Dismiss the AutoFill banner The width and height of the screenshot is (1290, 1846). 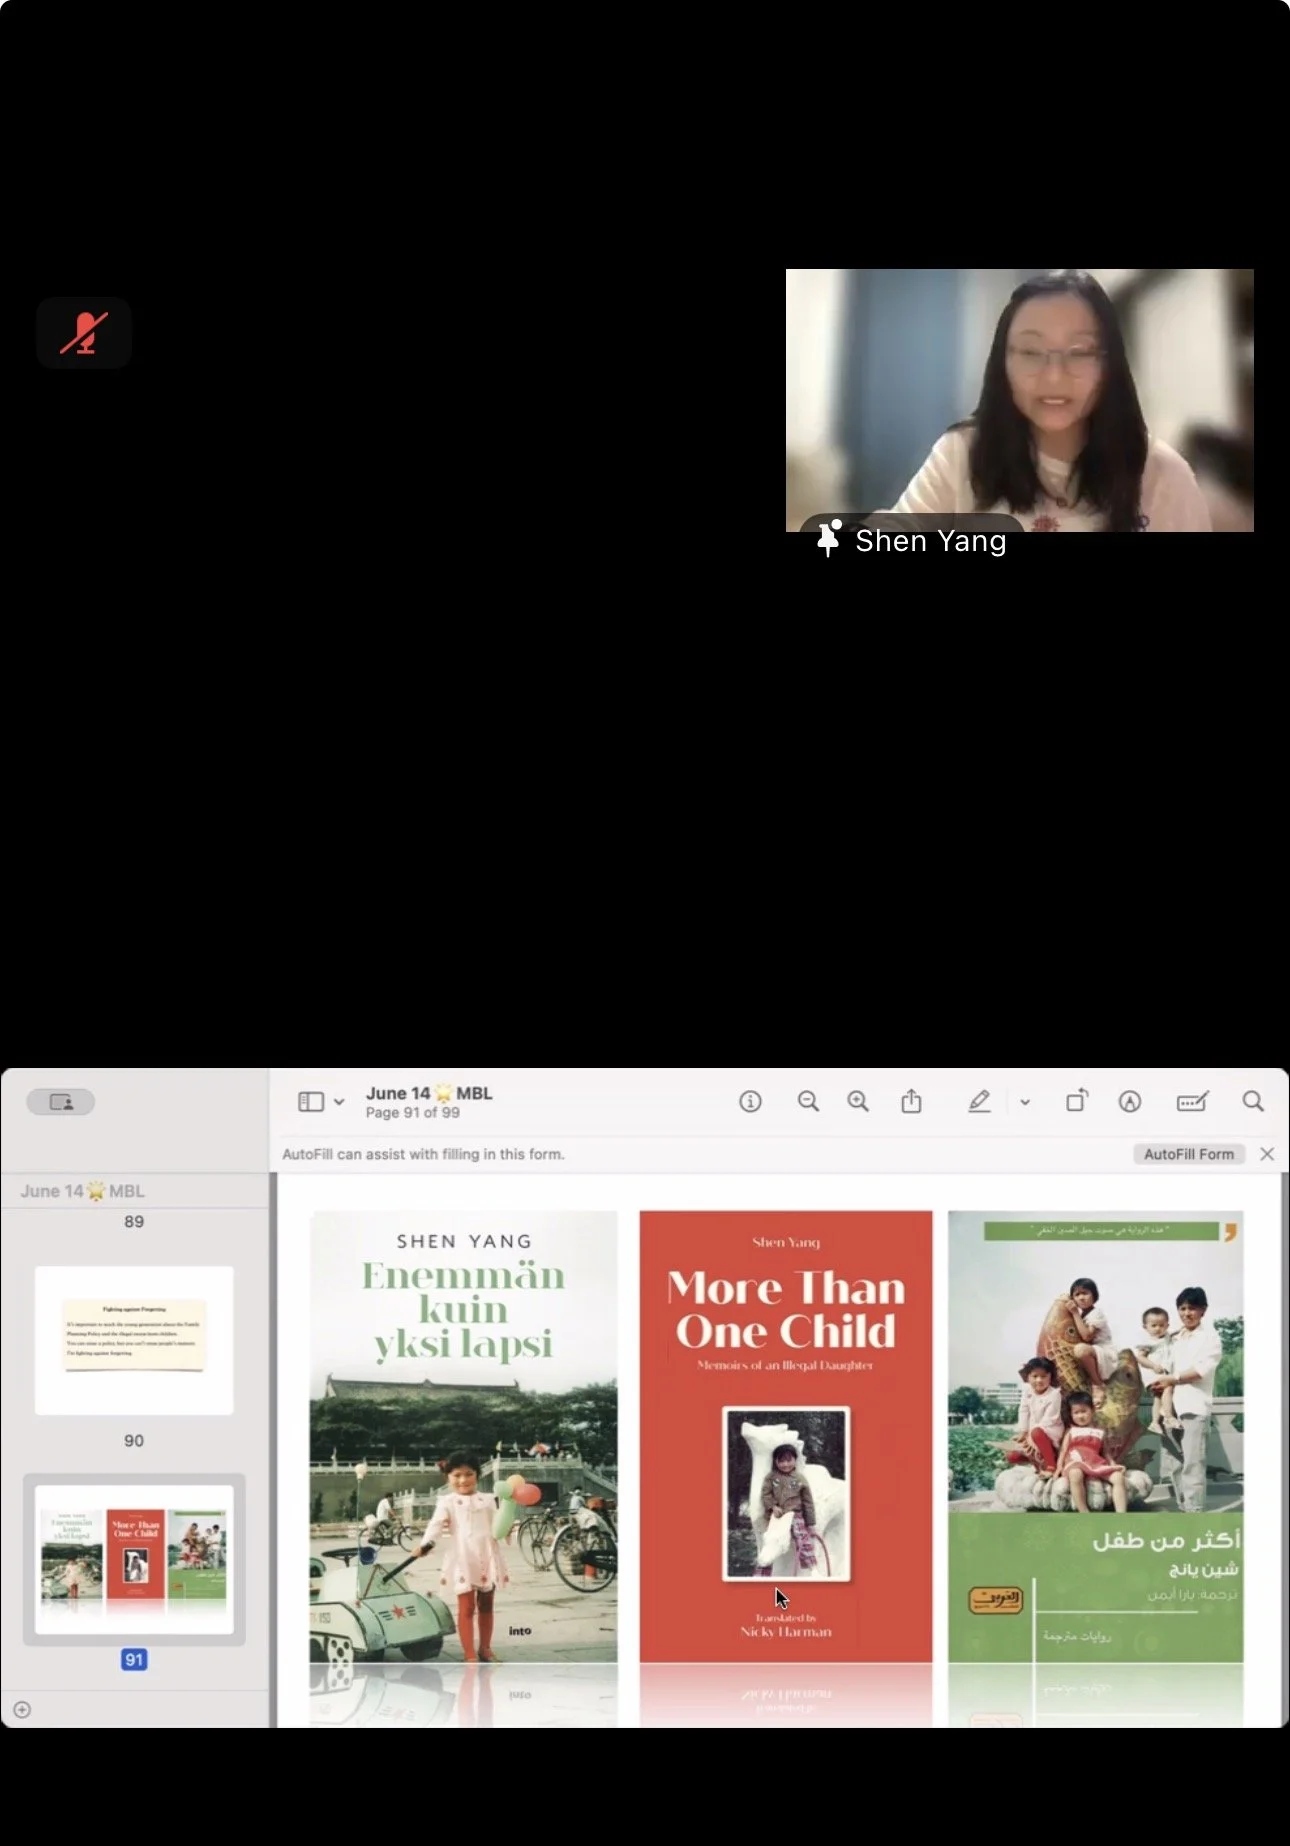(x=1267, y=1154)
